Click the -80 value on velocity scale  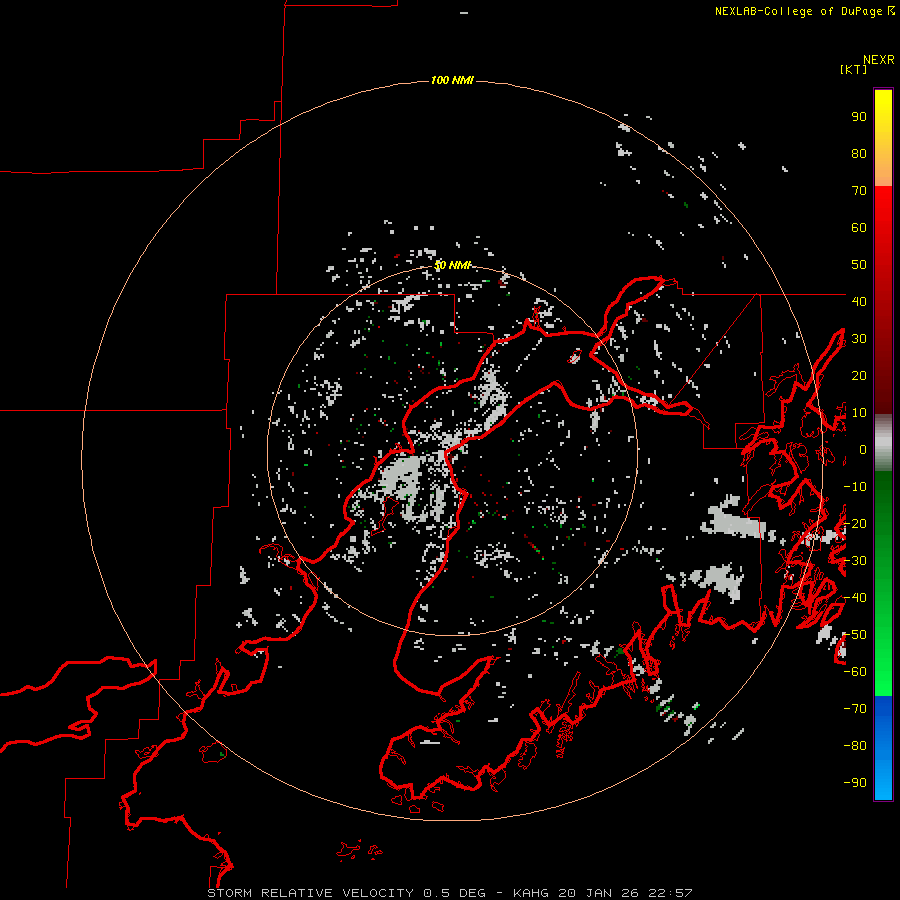pos(855,746)
